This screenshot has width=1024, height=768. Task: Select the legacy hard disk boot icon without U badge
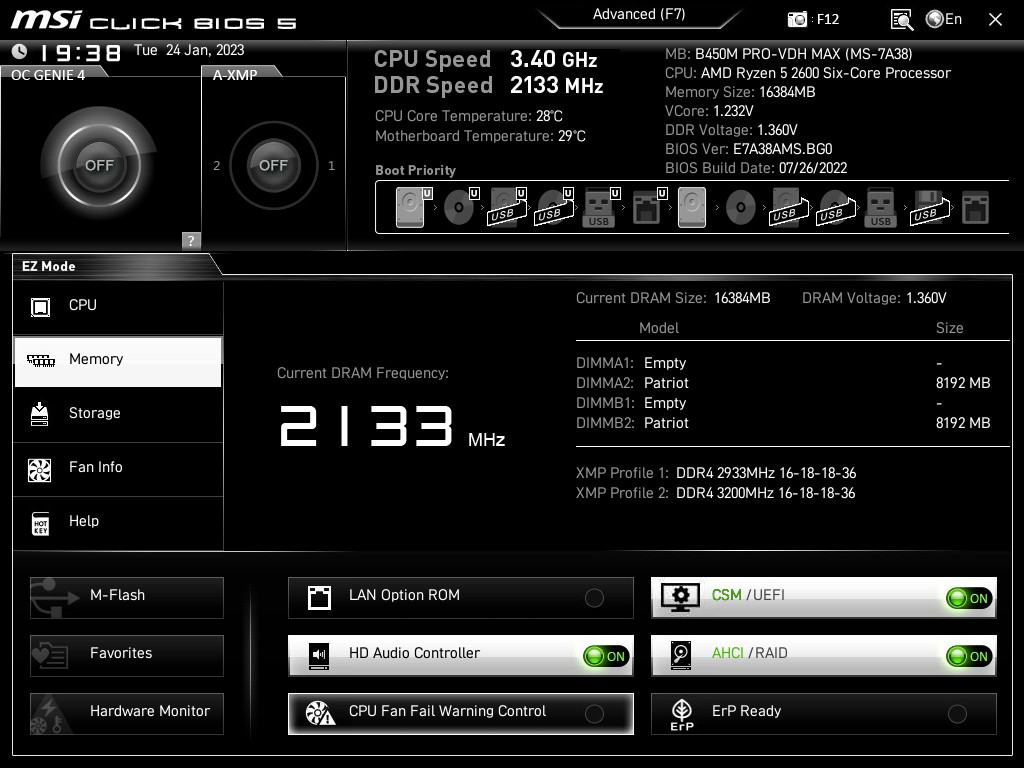(x=692, y=207)
